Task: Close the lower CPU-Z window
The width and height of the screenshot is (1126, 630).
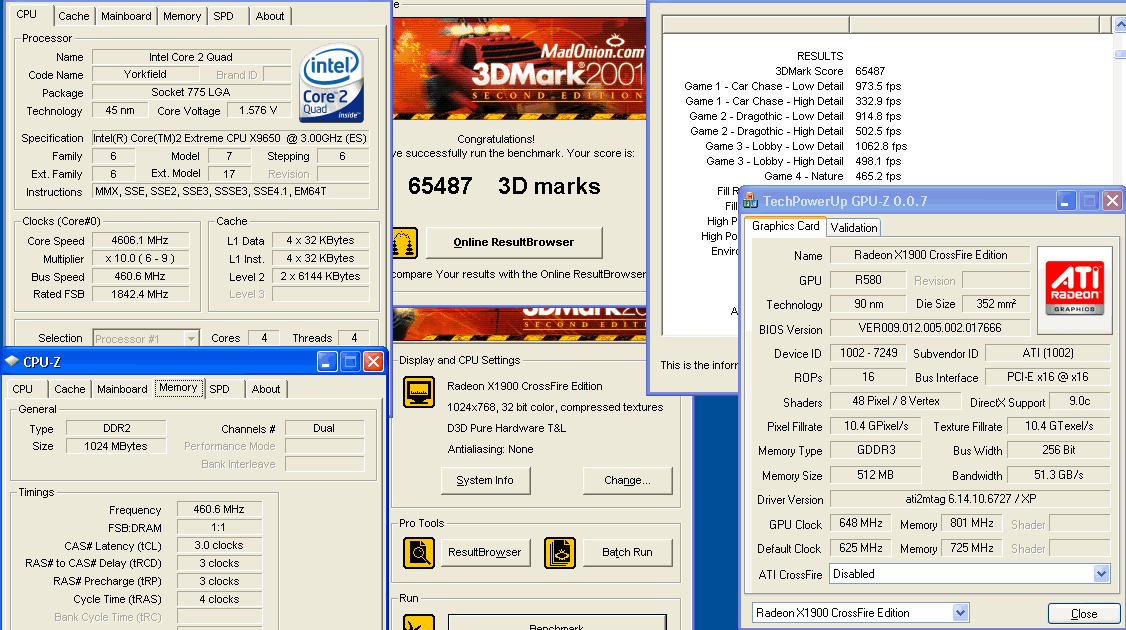Action: [373, 361]
